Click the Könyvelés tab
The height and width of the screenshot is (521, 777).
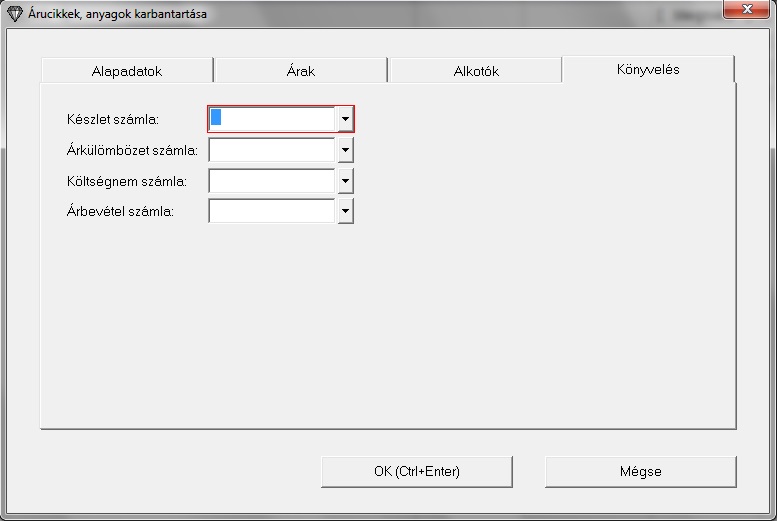pos(648,69)
